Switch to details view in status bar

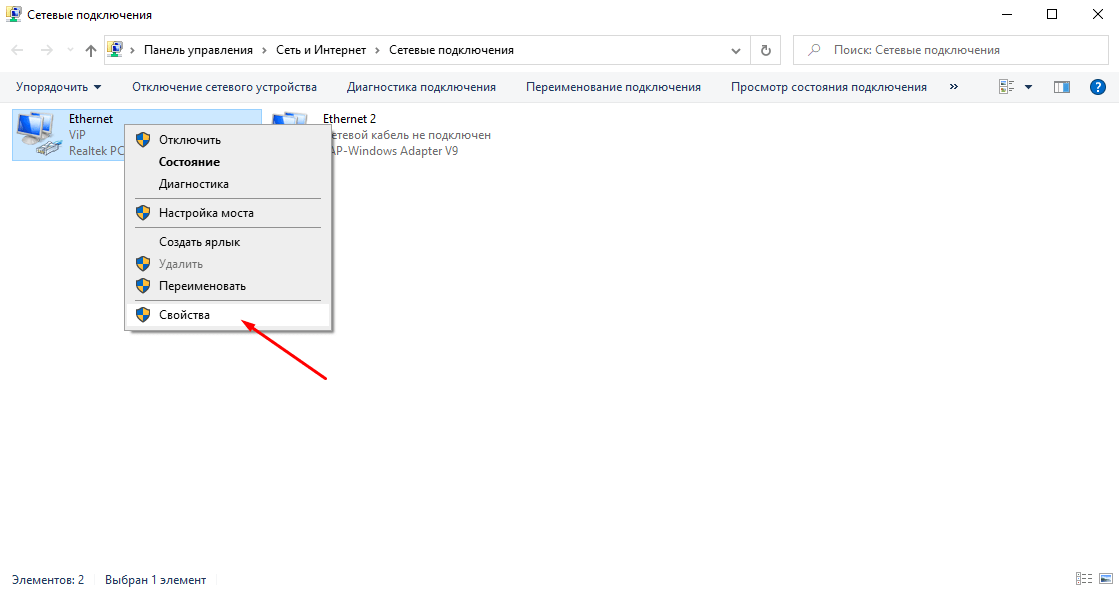pos(1083,578)
